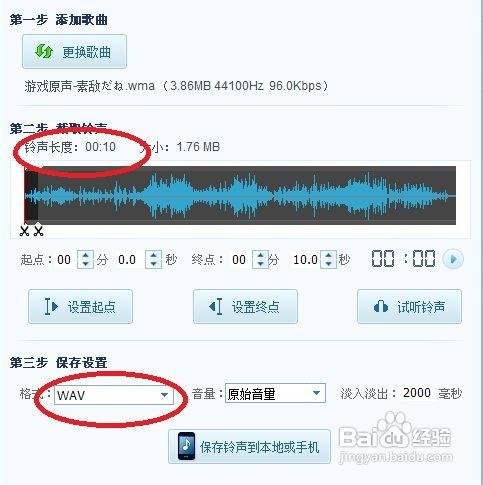Click the headphone icon on 试听铃声
The height and width of the screenshot is (485, 483).
coord(380,307)
